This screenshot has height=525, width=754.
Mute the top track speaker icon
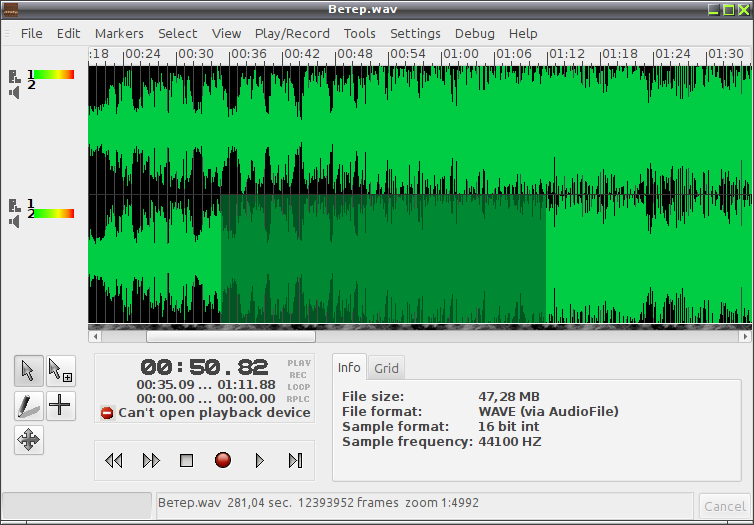click(x=14, y=92)
